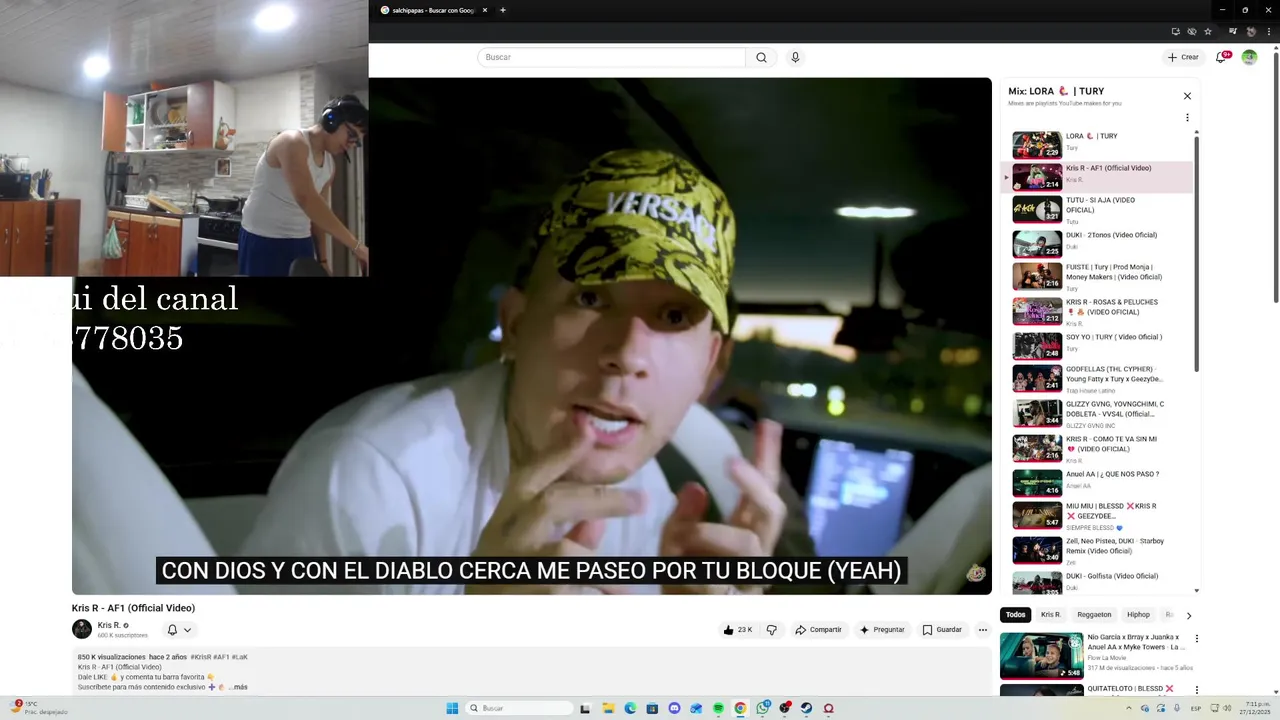Open the notifications bell in YouTube header
The height and width of the screenshot is (720, 1280).
click(1221, 57)
